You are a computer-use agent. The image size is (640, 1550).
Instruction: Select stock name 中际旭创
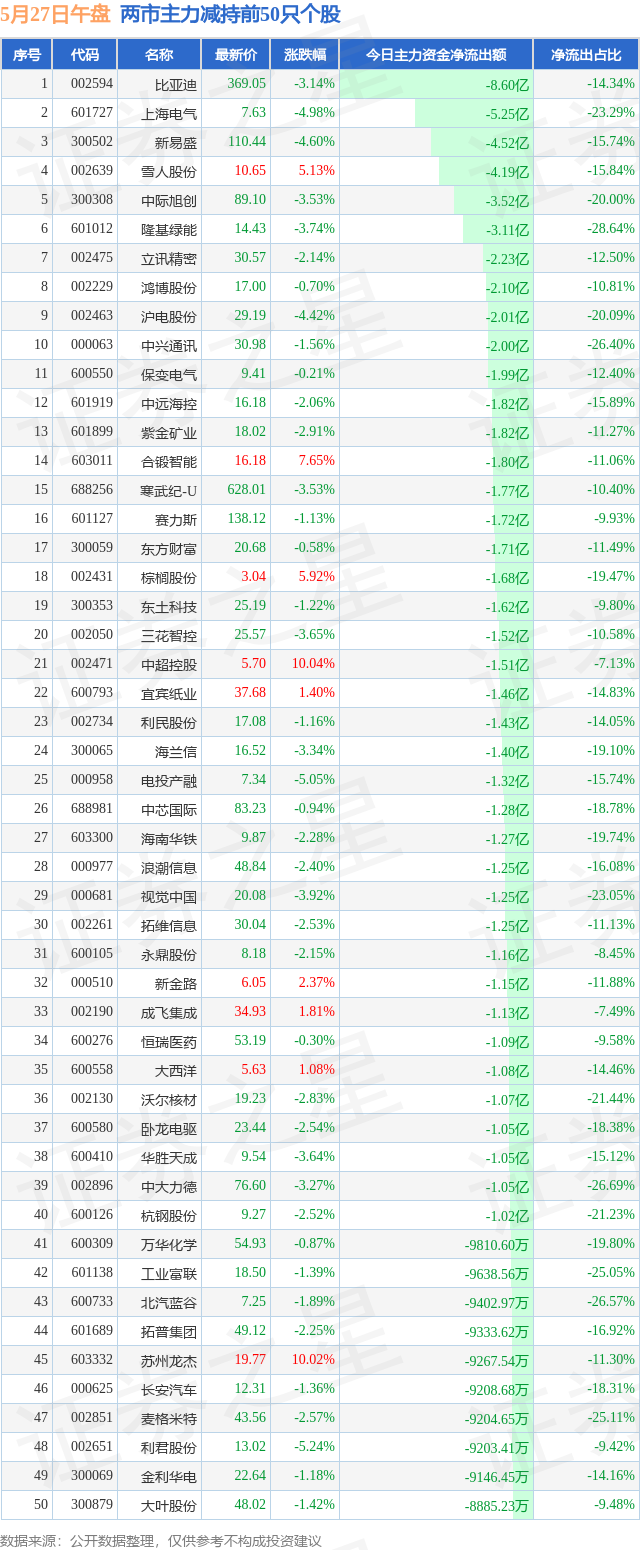(x=169, y=200)
